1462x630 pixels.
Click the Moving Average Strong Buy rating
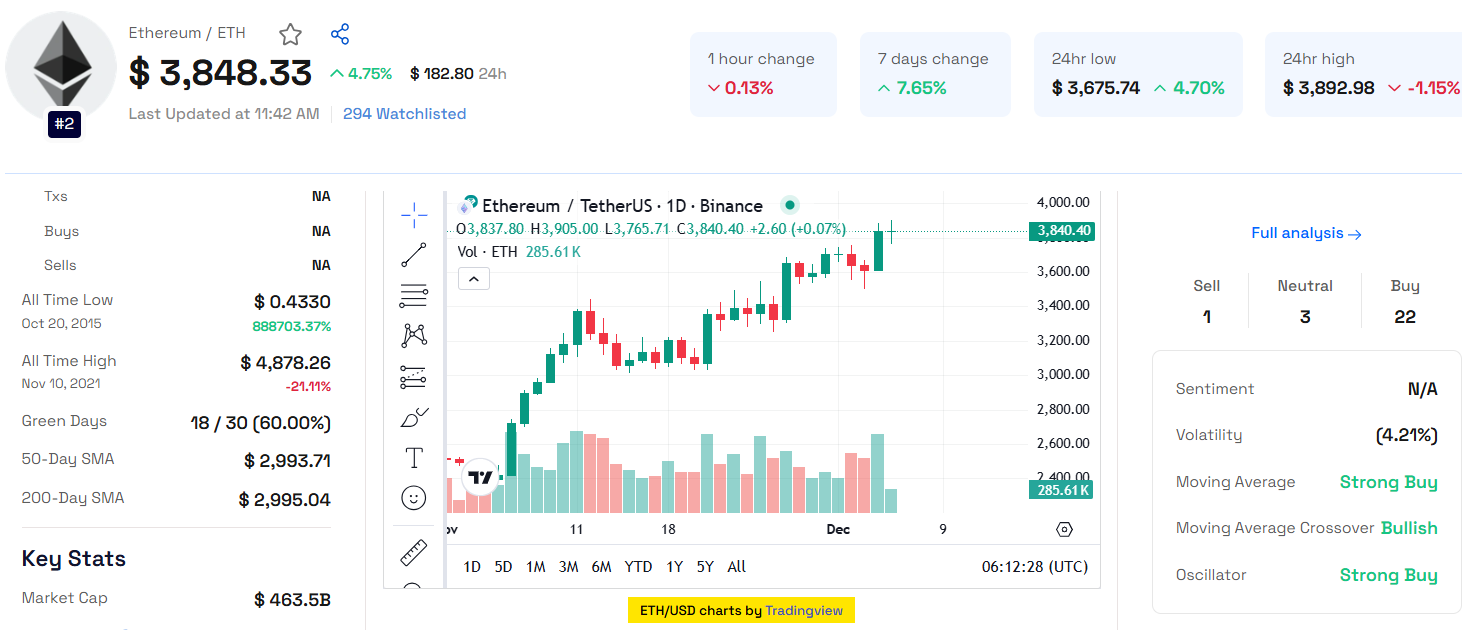click(1389, 482)
